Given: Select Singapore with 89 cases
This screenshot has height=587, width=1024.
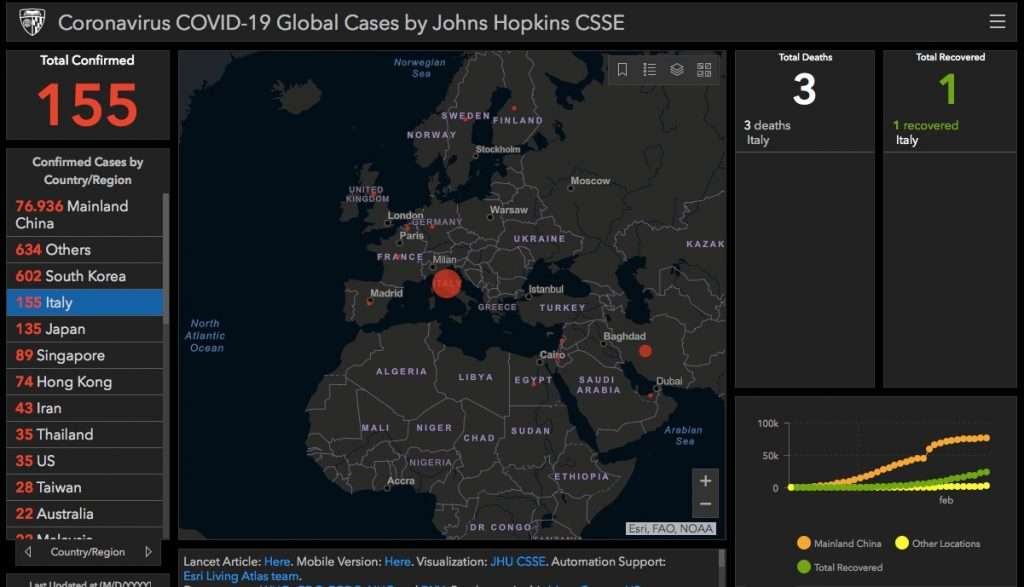Looking at the screenshot, I should tap(85, 355).
